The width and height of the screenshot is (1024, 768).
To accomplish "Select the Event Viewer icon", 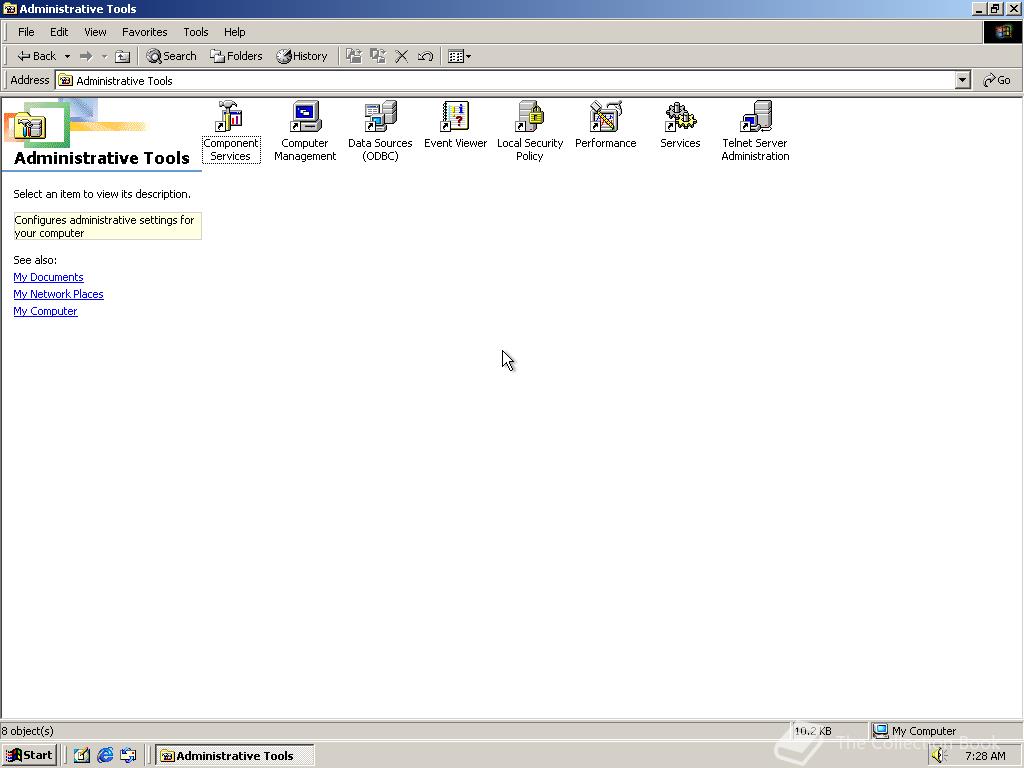I will click(x=455, y=117).
